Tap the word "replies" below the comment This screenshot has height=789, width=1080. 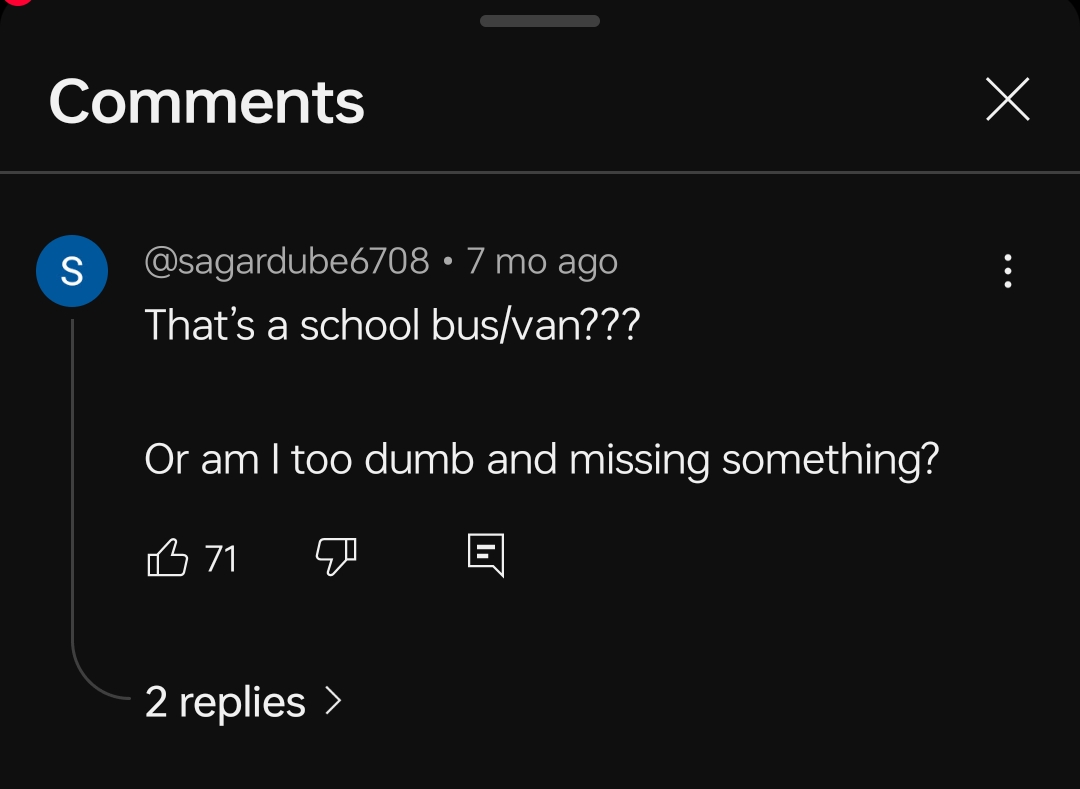(x=242, y=702)
